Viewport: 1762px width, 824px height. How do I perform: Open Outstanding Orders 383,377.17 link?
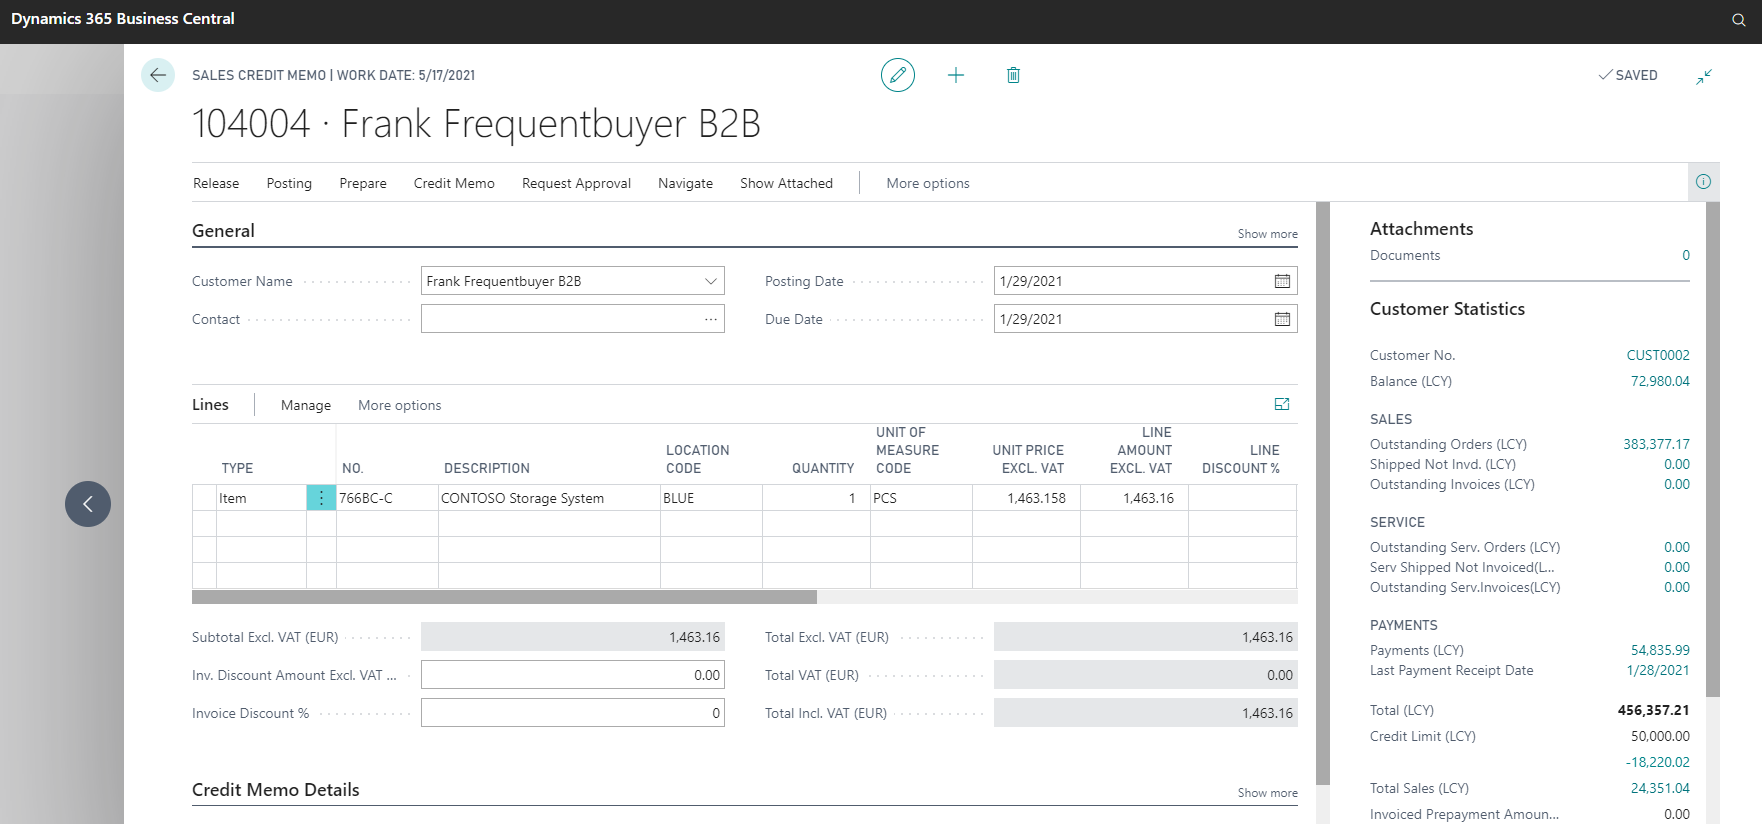(x=1656, y=444)
